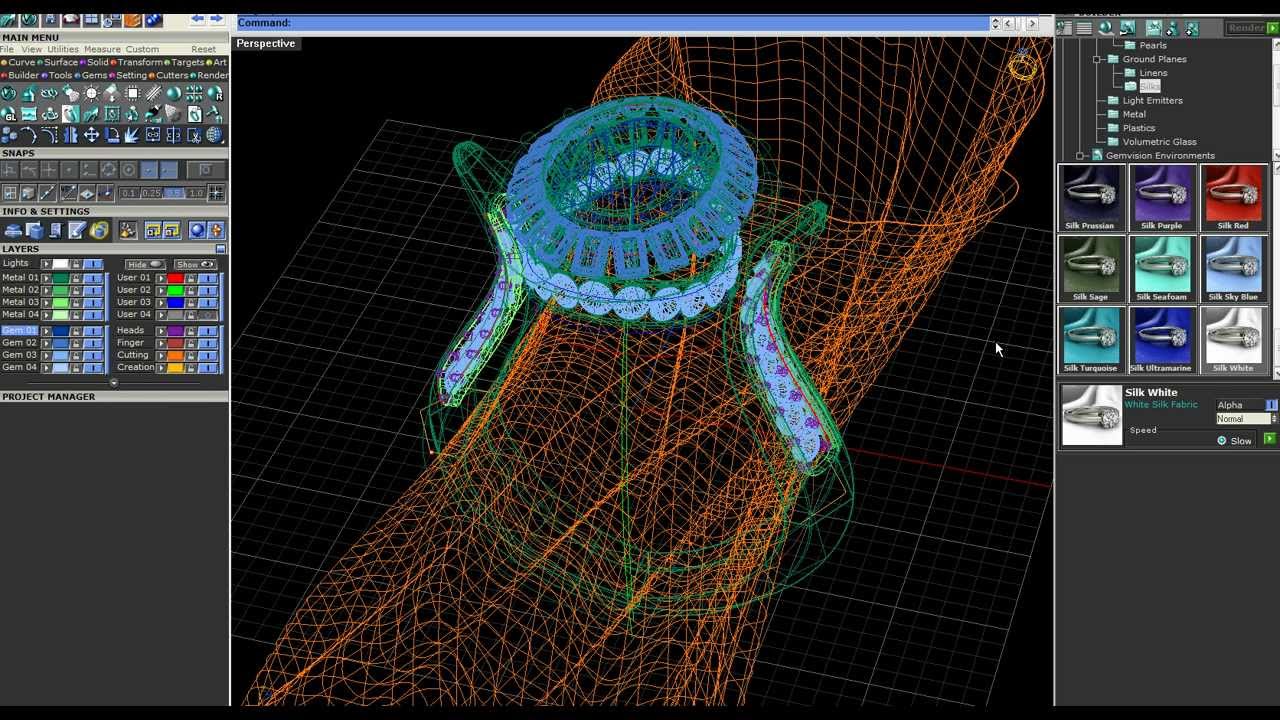Screen dimensions: 1280x720
Task: Pick the red User 01 color swatch
Action: [175, 278]
